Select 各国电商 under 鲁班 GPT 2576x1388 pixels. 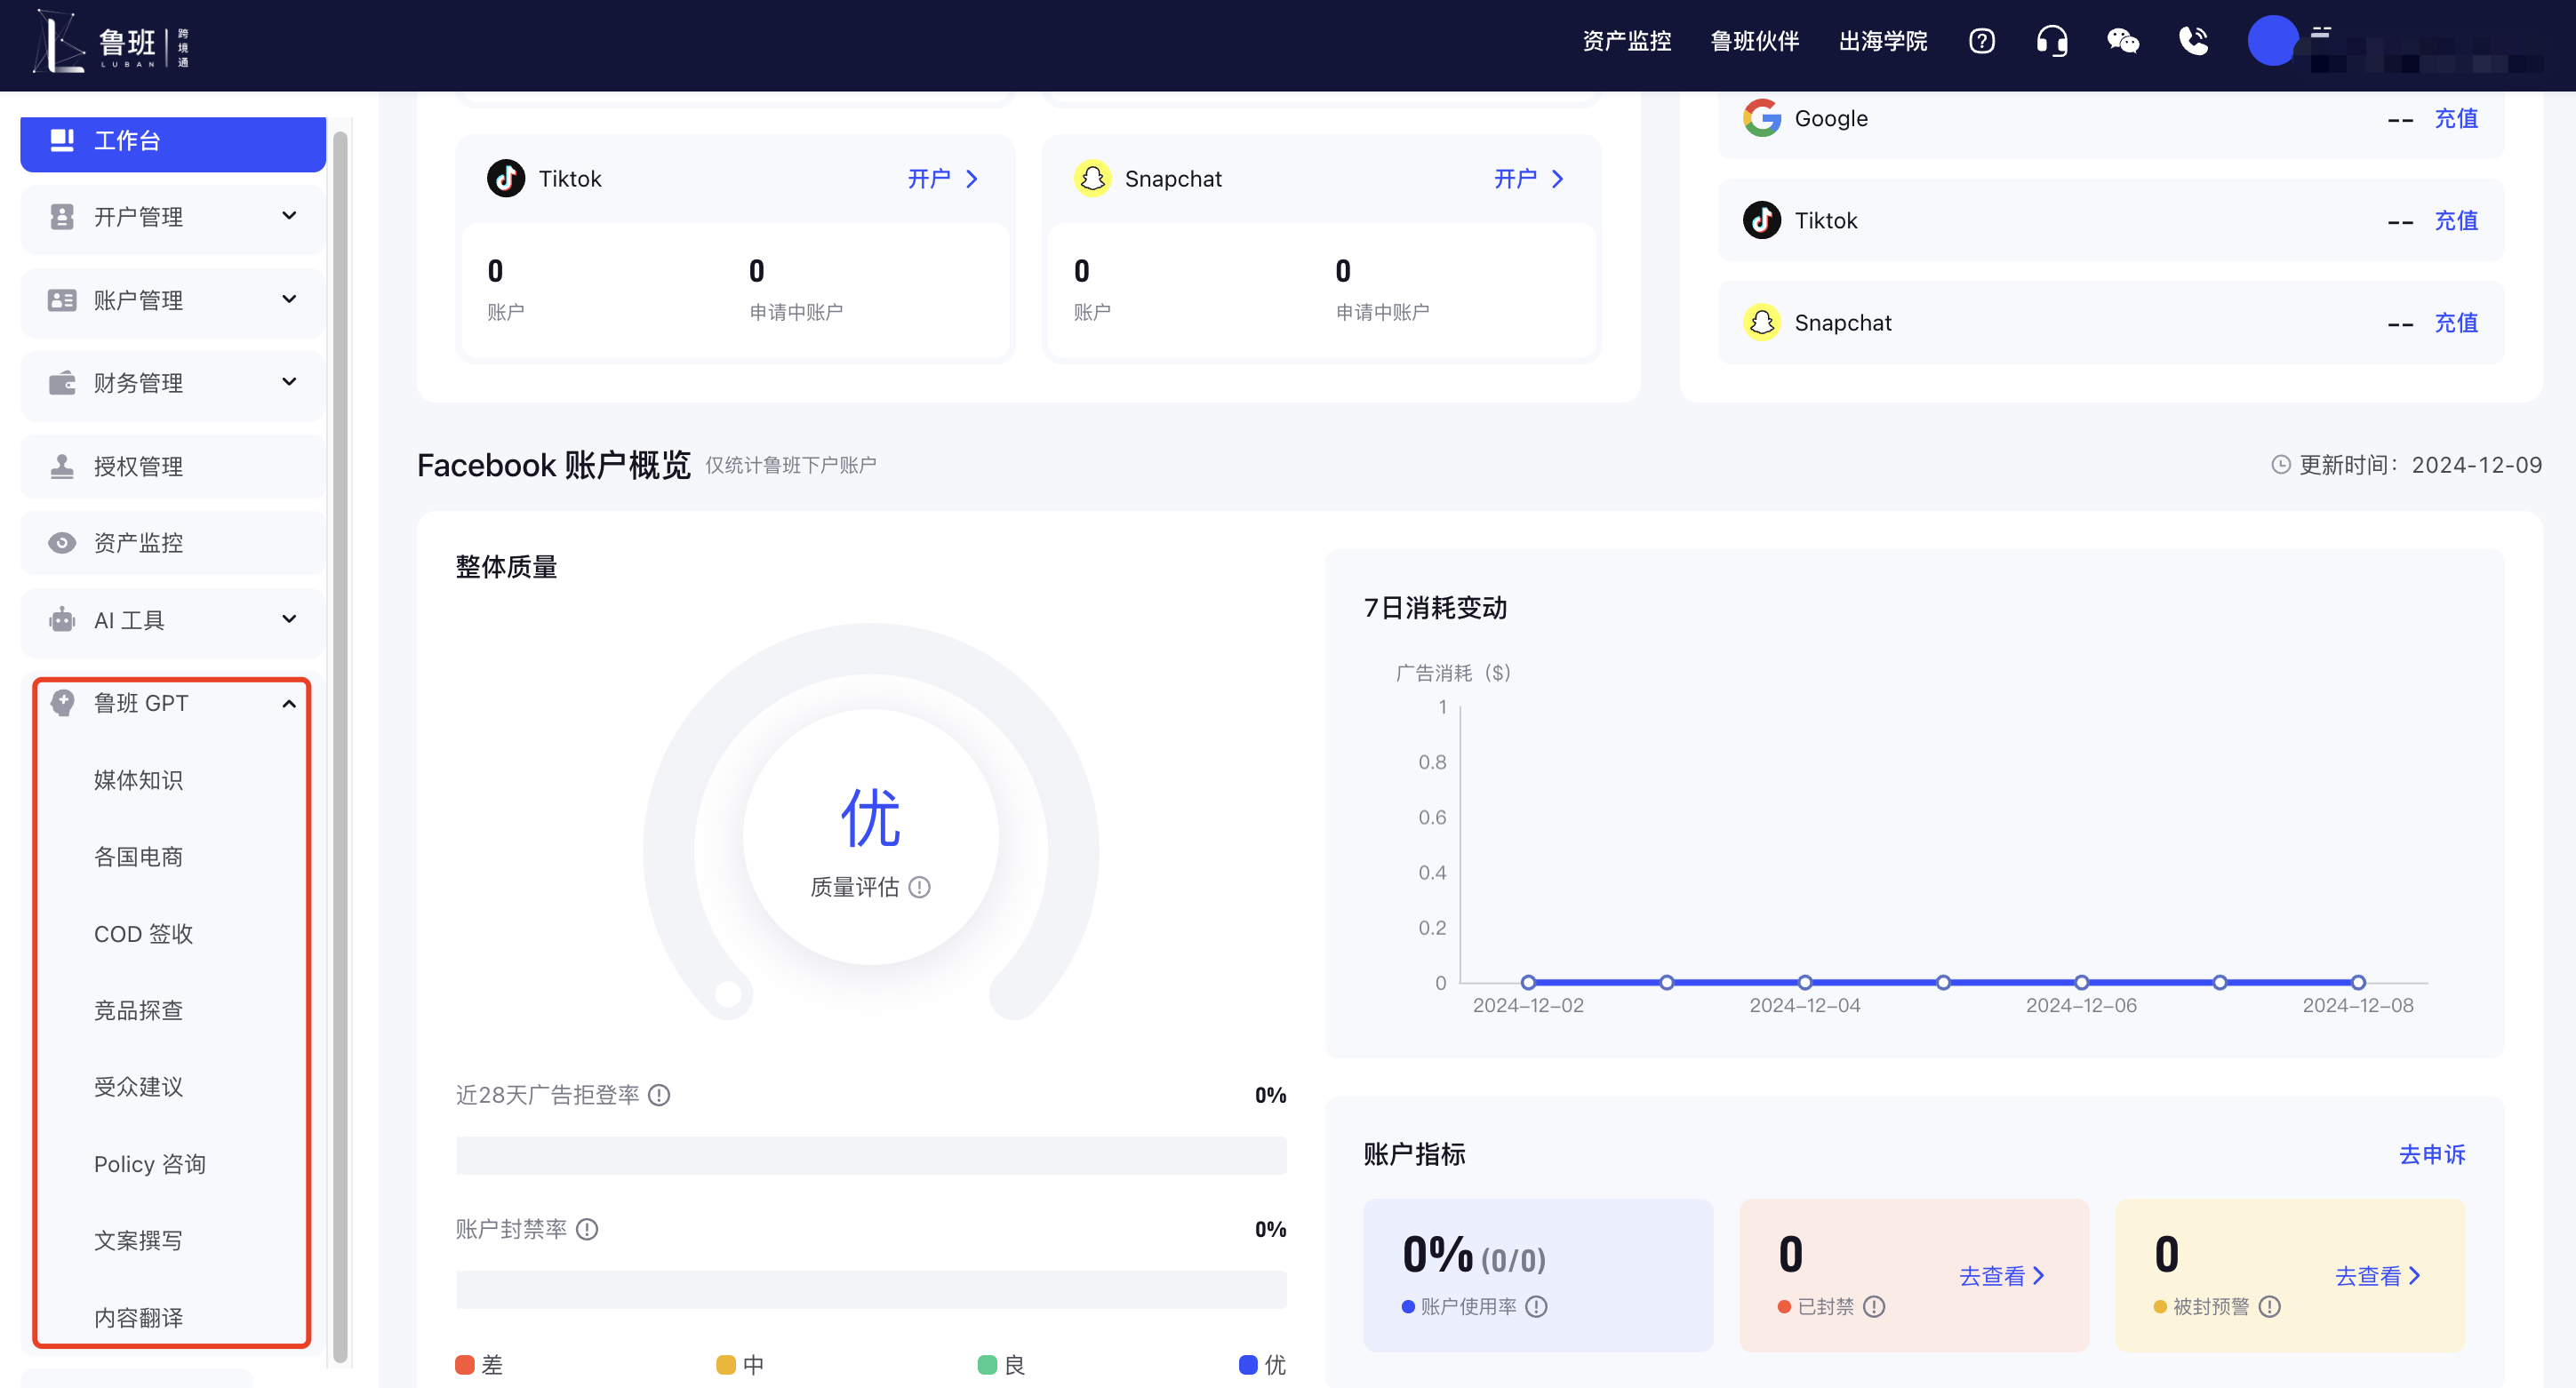(138, 857)
